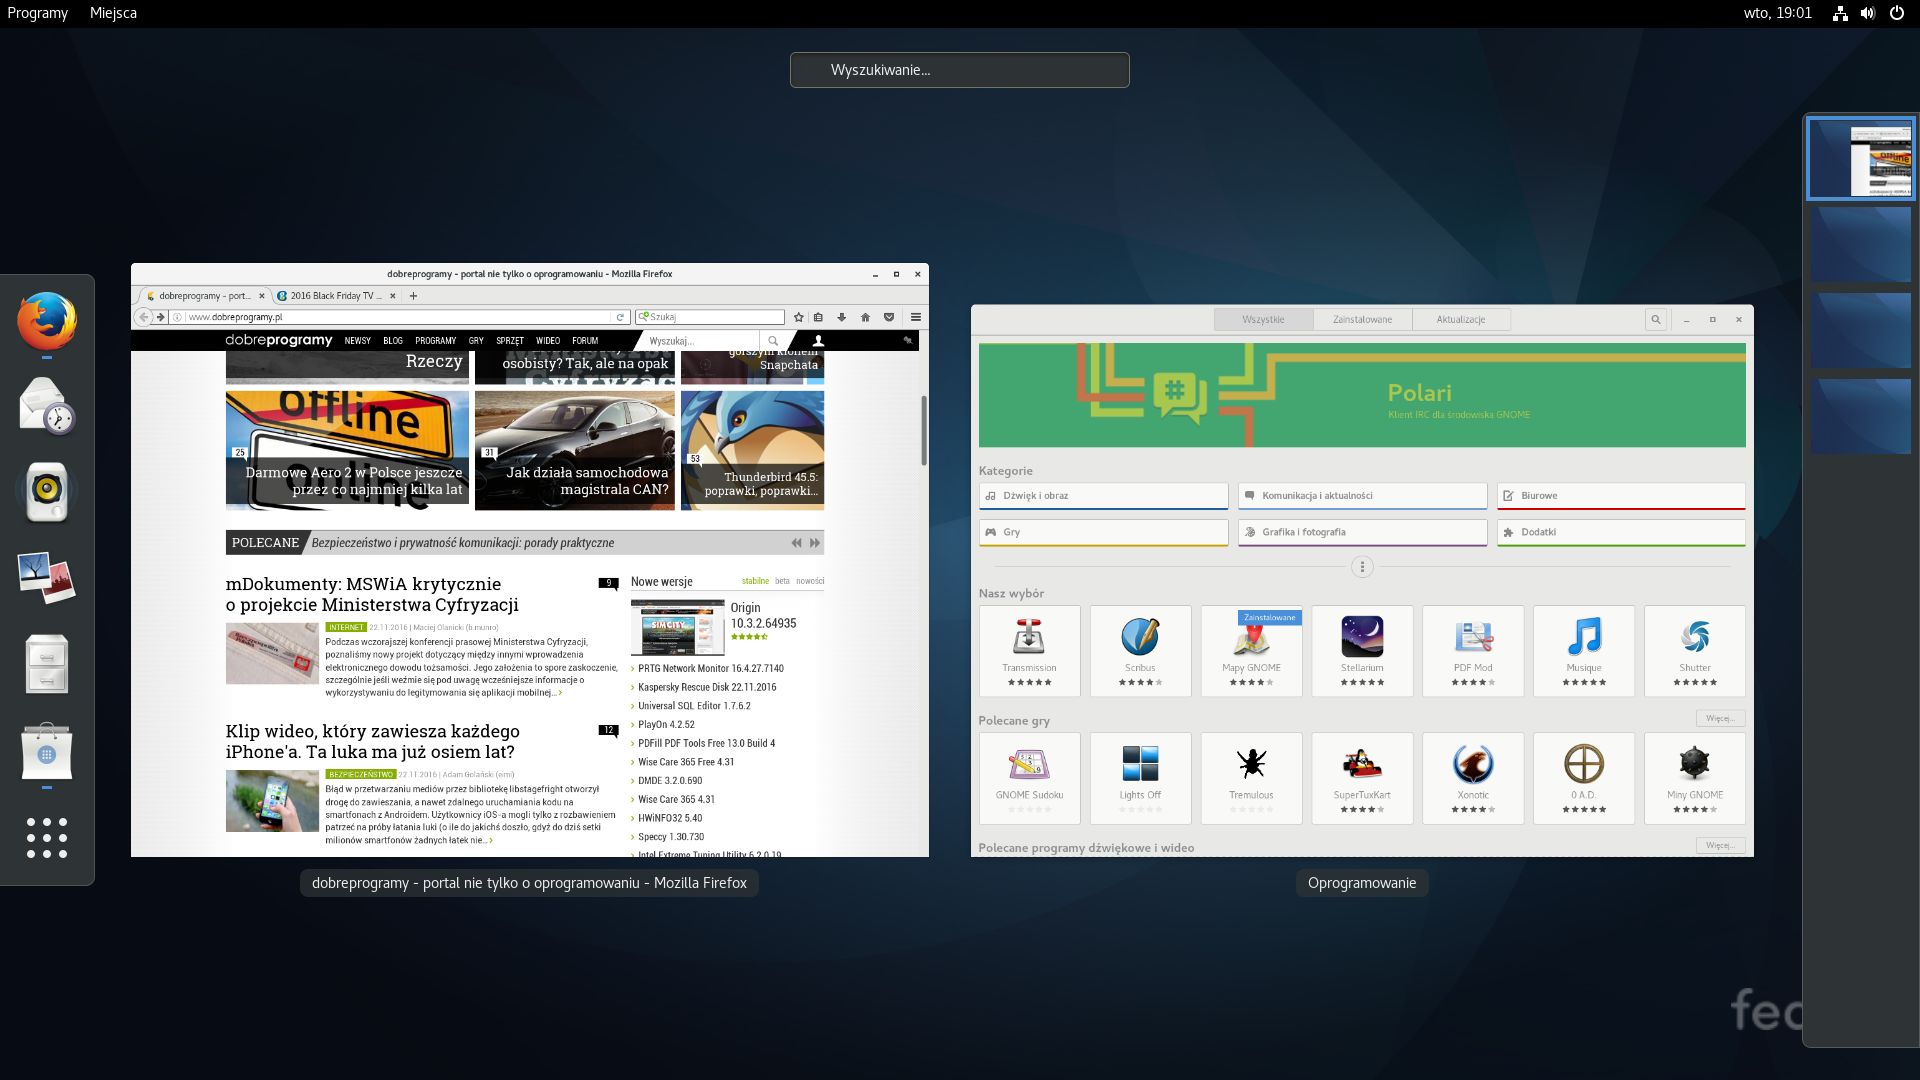Switch to the Zainstalowane tab
The width and height of the screenshot is (1920, 1080).
click(1362, 319)
